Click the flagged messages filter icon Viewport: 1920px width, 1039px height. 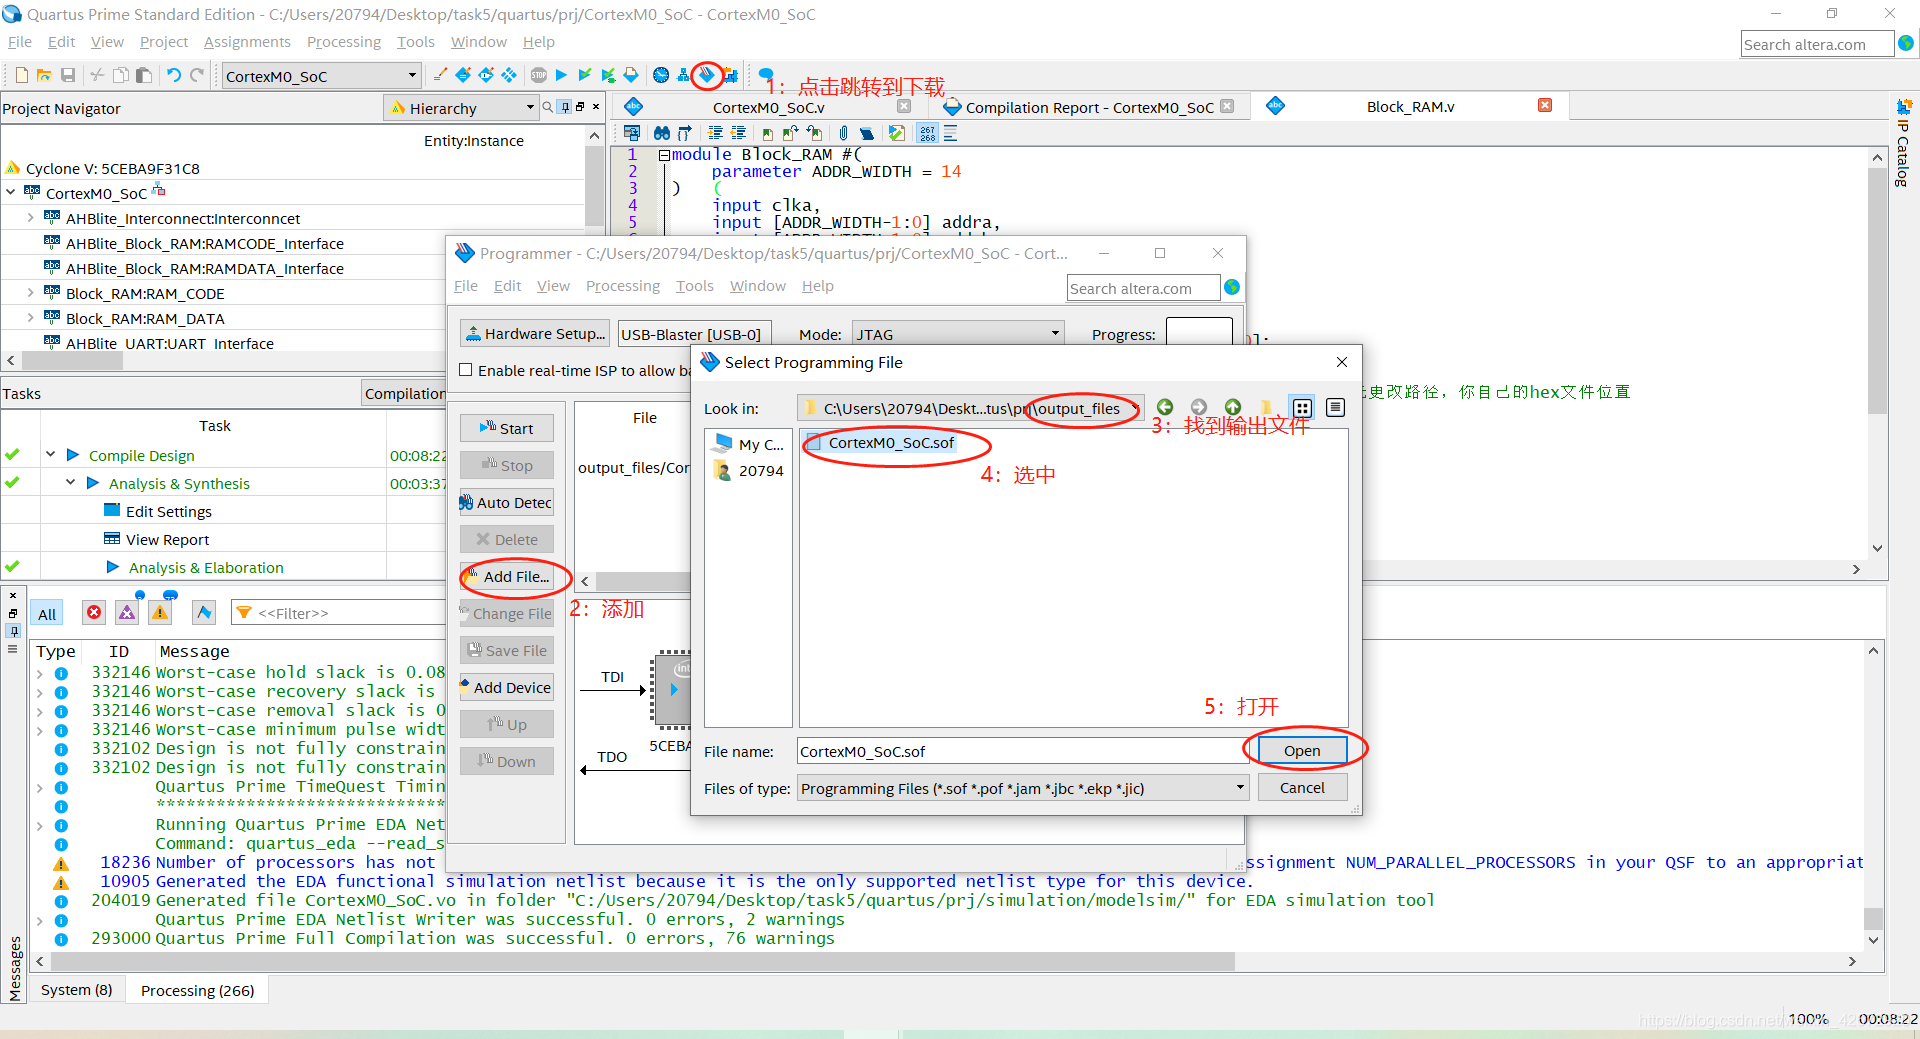point(204,613)
